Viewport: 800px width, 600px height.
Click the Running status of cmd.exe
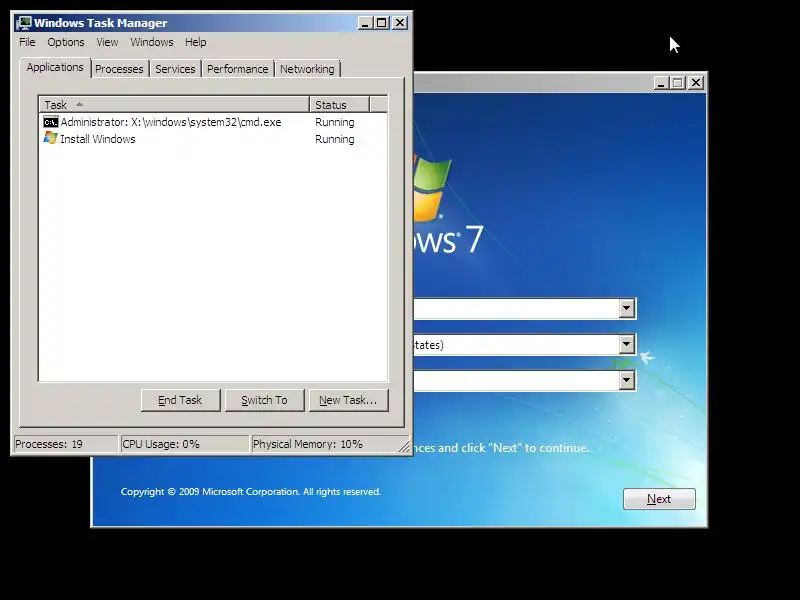click(335, 122)
